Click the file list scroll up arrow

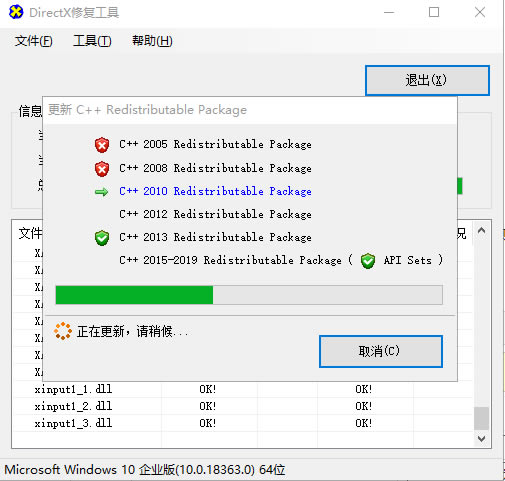[481, 231]
